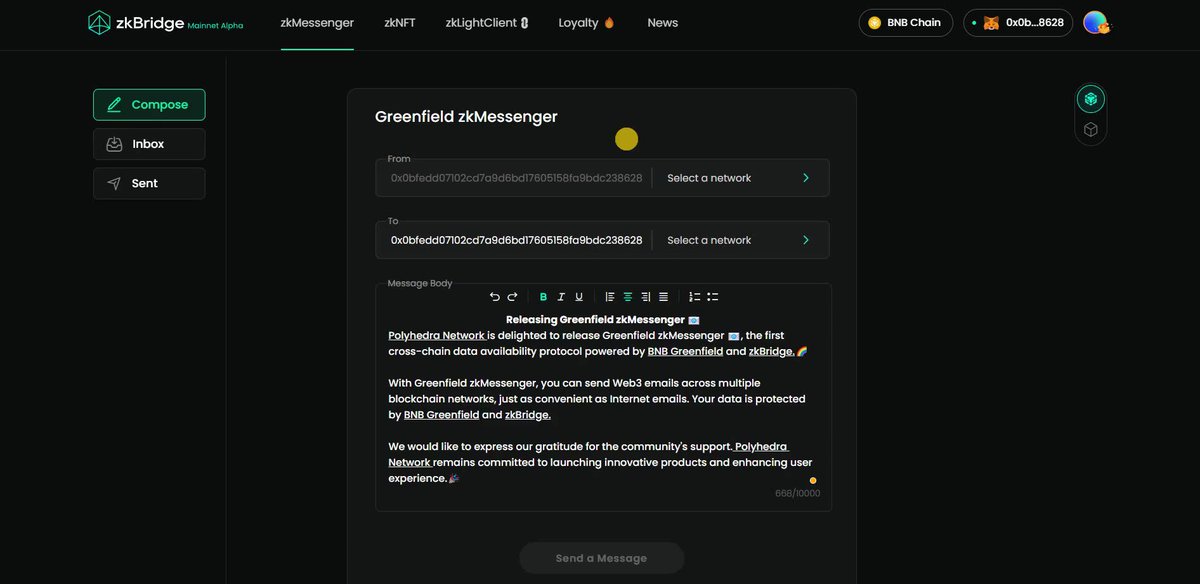Open the zkLightClient tab
Viewport: 1200px width, 584px height.
click(x=487, y=23)
